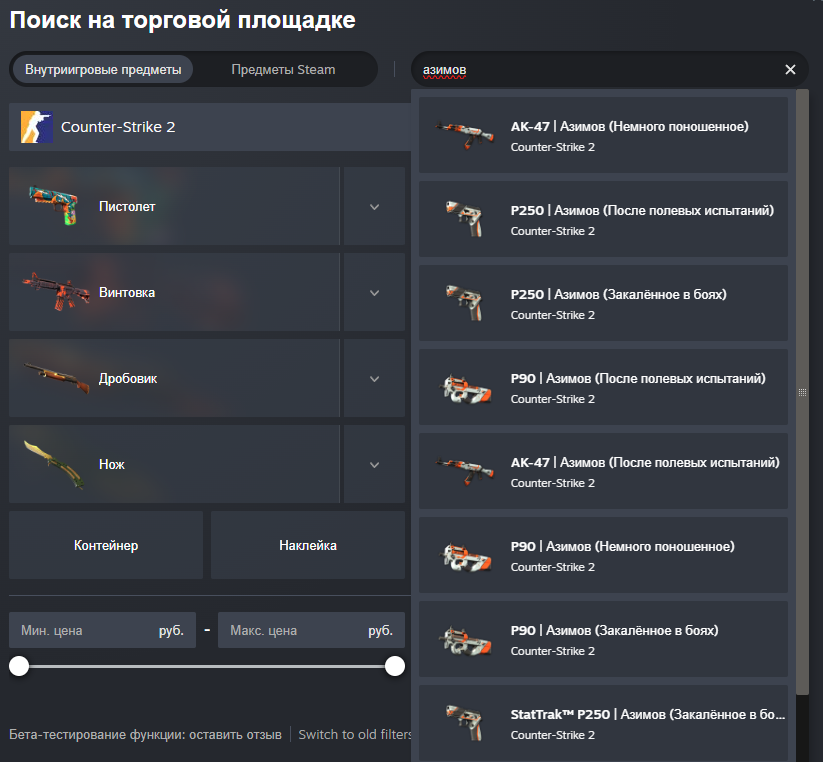This screenshot has width=823, height=762.
Task: Clear the азимов search with the X icon
Action: click(x=790, y=69)
